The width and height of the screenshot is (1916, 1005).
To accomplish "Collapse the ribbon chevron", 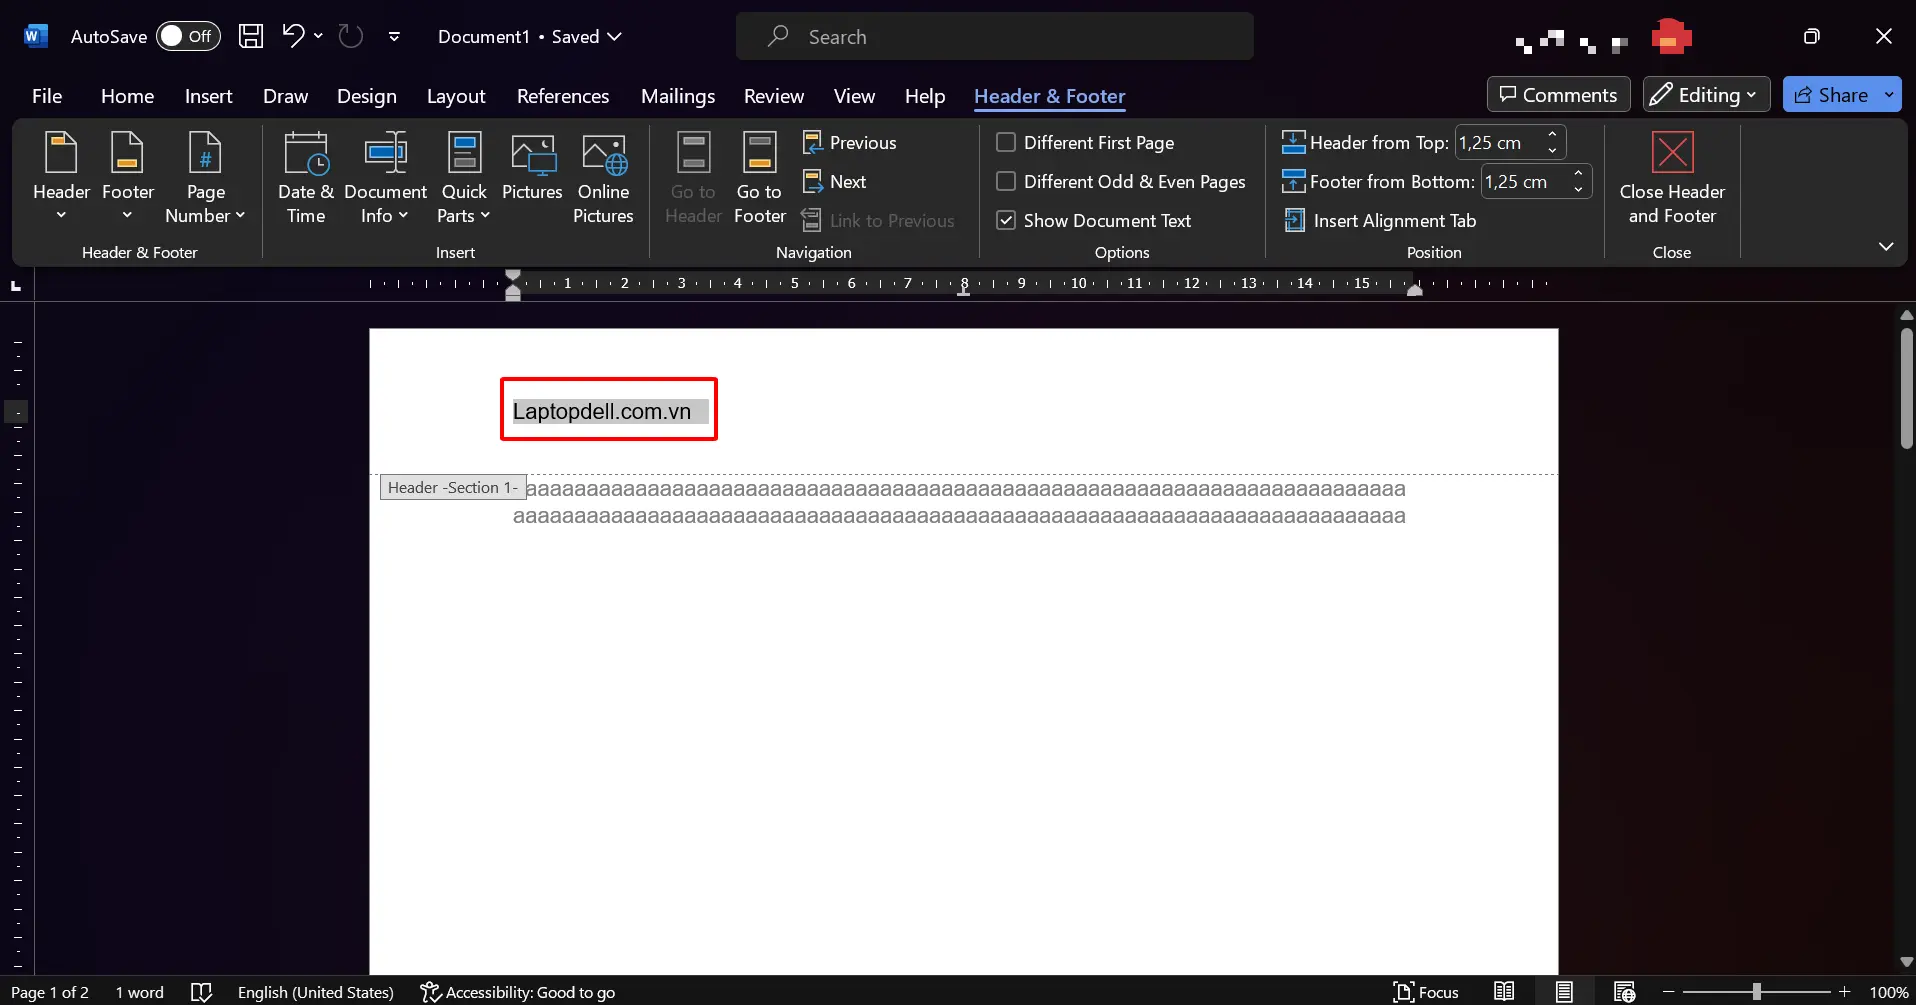I will pos(1886,246).
